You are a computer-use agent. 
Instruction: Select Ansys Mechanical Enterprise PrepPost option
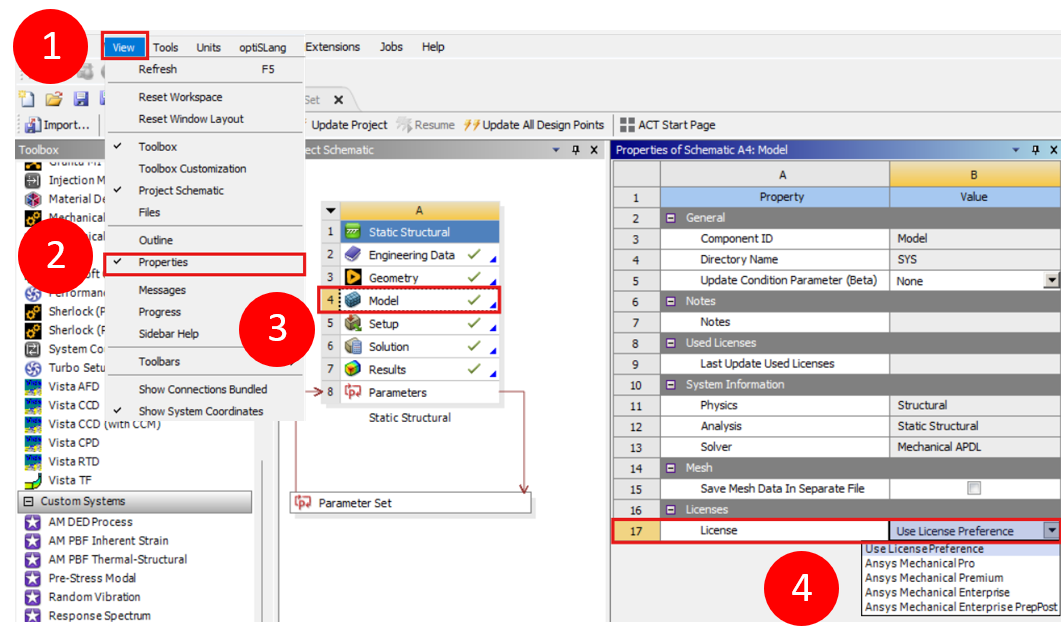point(961,607)
